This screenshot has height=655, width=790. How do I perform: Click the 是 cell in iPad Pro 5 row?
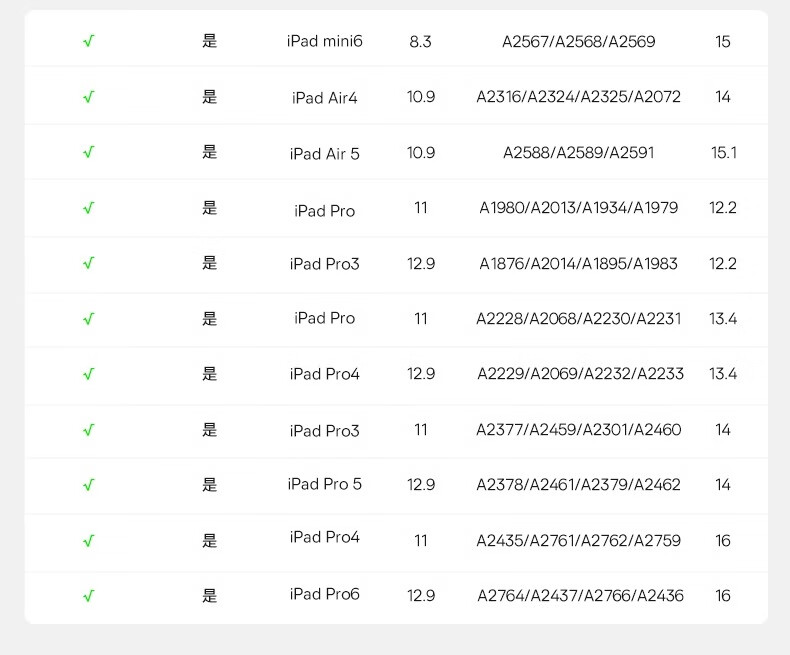click(210, 485)
